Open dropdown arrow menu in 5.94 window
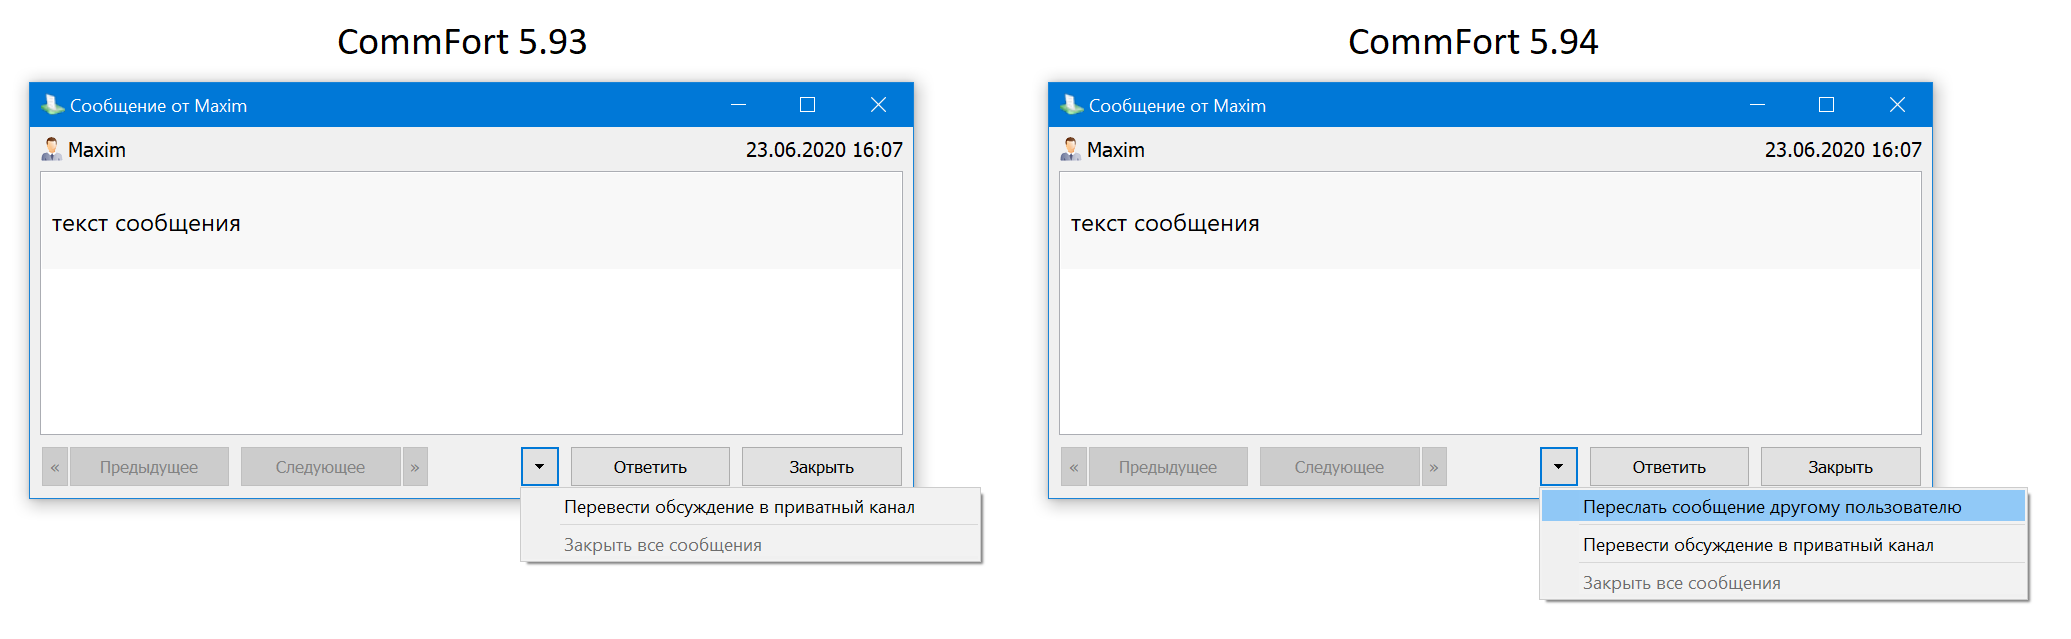This screenshot has height=639, width=2071. point(1559,466)
